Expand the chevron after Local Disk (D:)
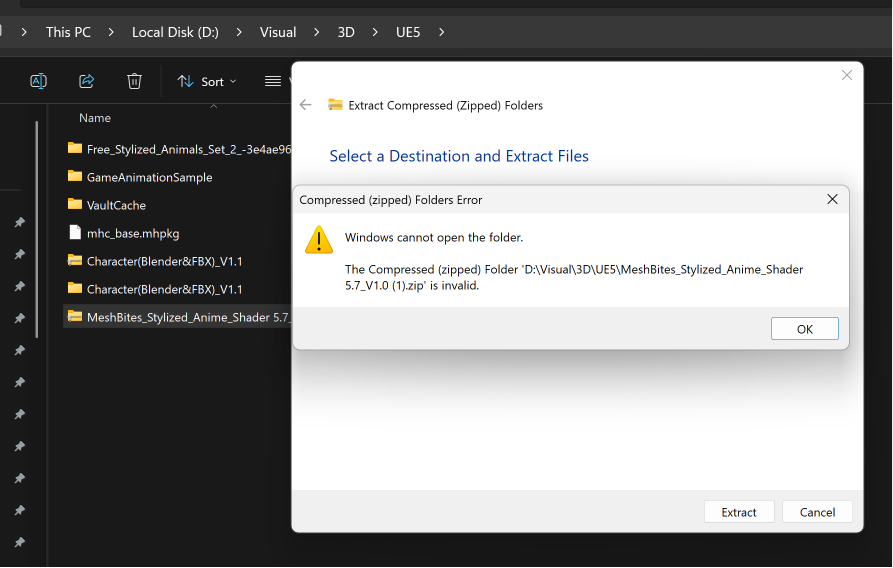Screen dimensions: 893x568 (239, 32)
